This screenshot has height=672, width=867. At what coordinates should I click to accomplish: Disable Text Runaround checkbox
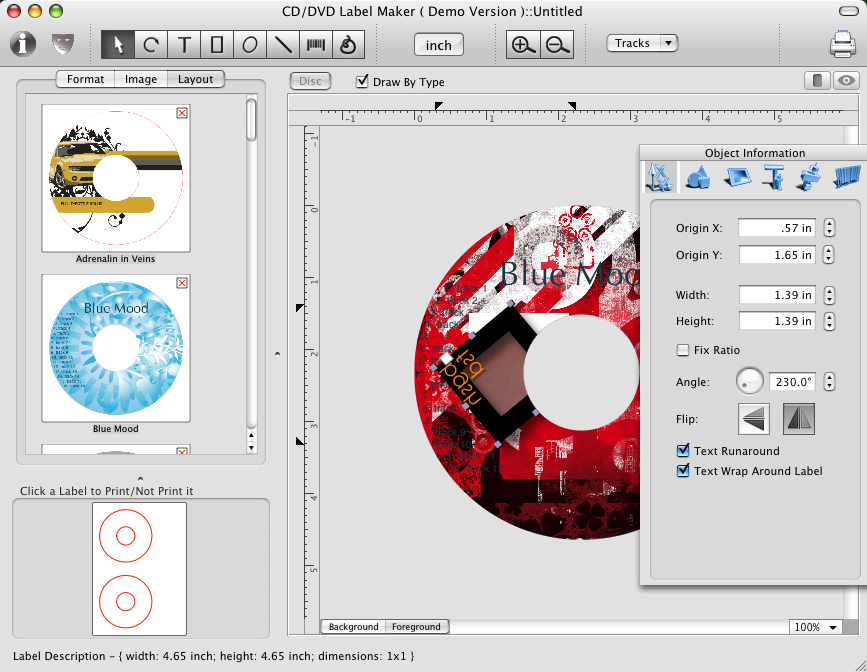click(683, 451)
